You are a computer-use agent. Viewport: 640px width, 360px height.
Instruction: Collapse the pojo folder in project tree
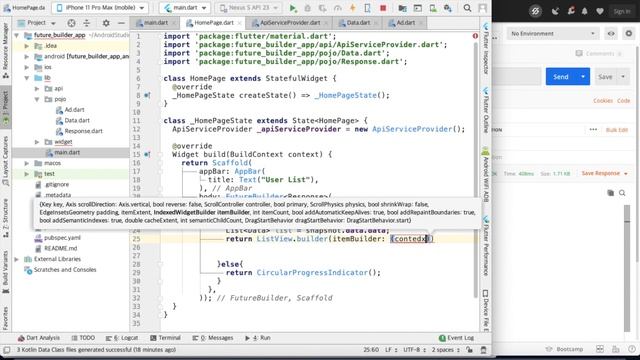tap(37, 99)
